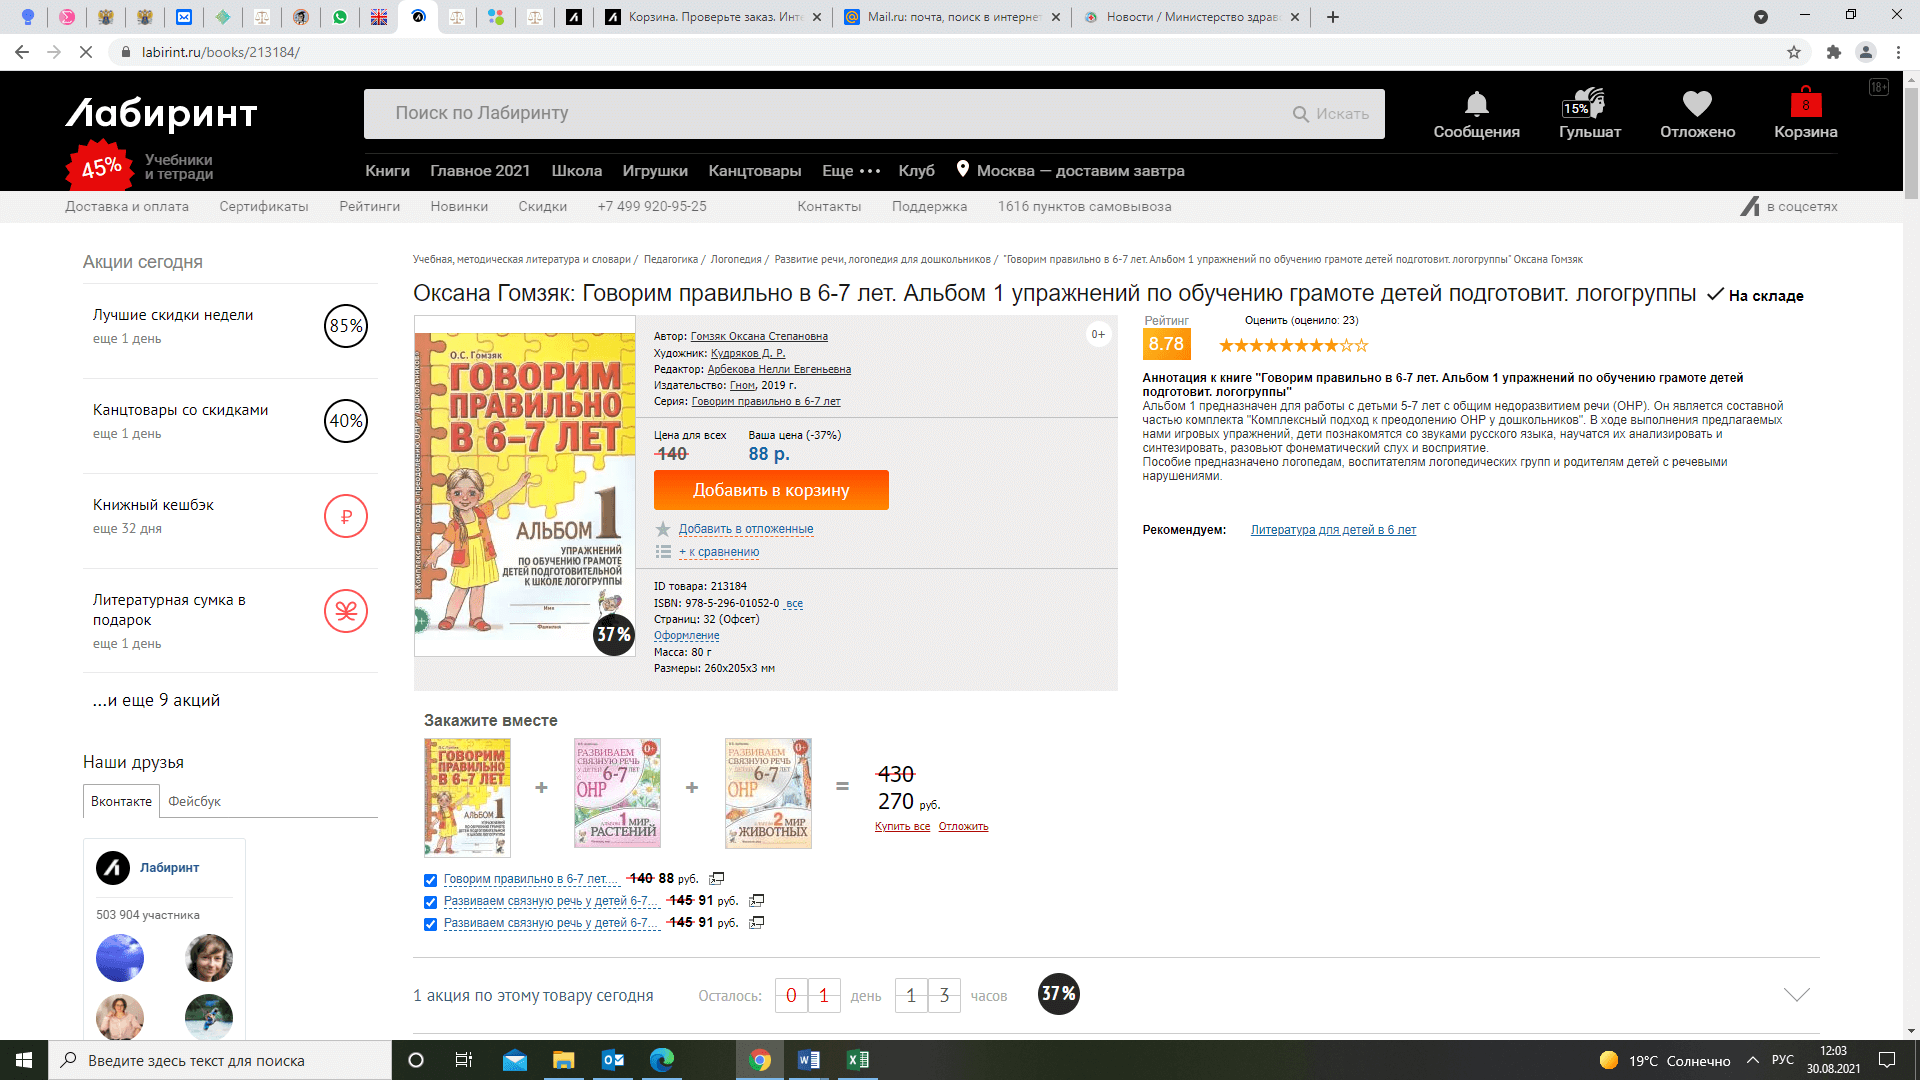Image resolution: width=1920 pixels, height=1080 pixels.
Task: Uncheck the first Развиваем связную речь checkbox
Action: tap(430, 902)
